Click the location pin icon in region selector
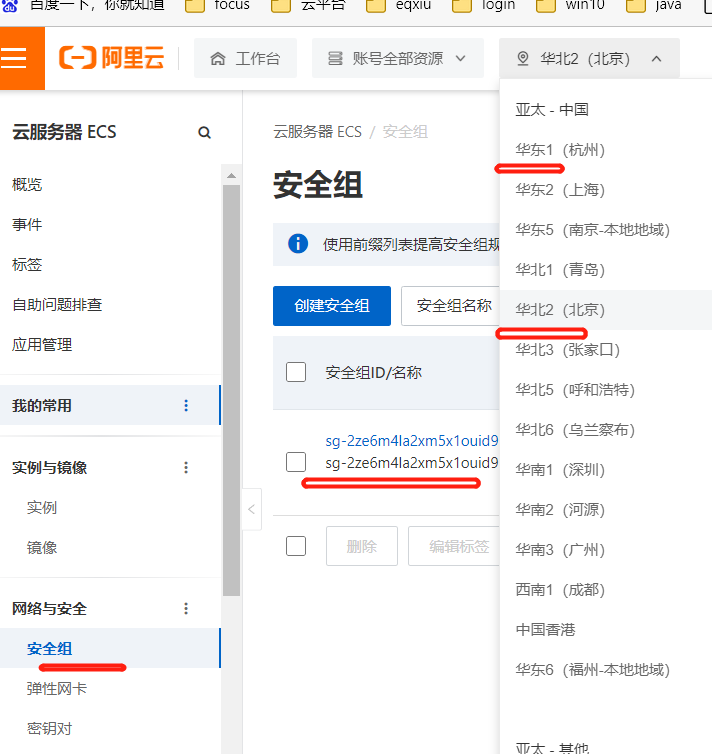 pos(523,59)
